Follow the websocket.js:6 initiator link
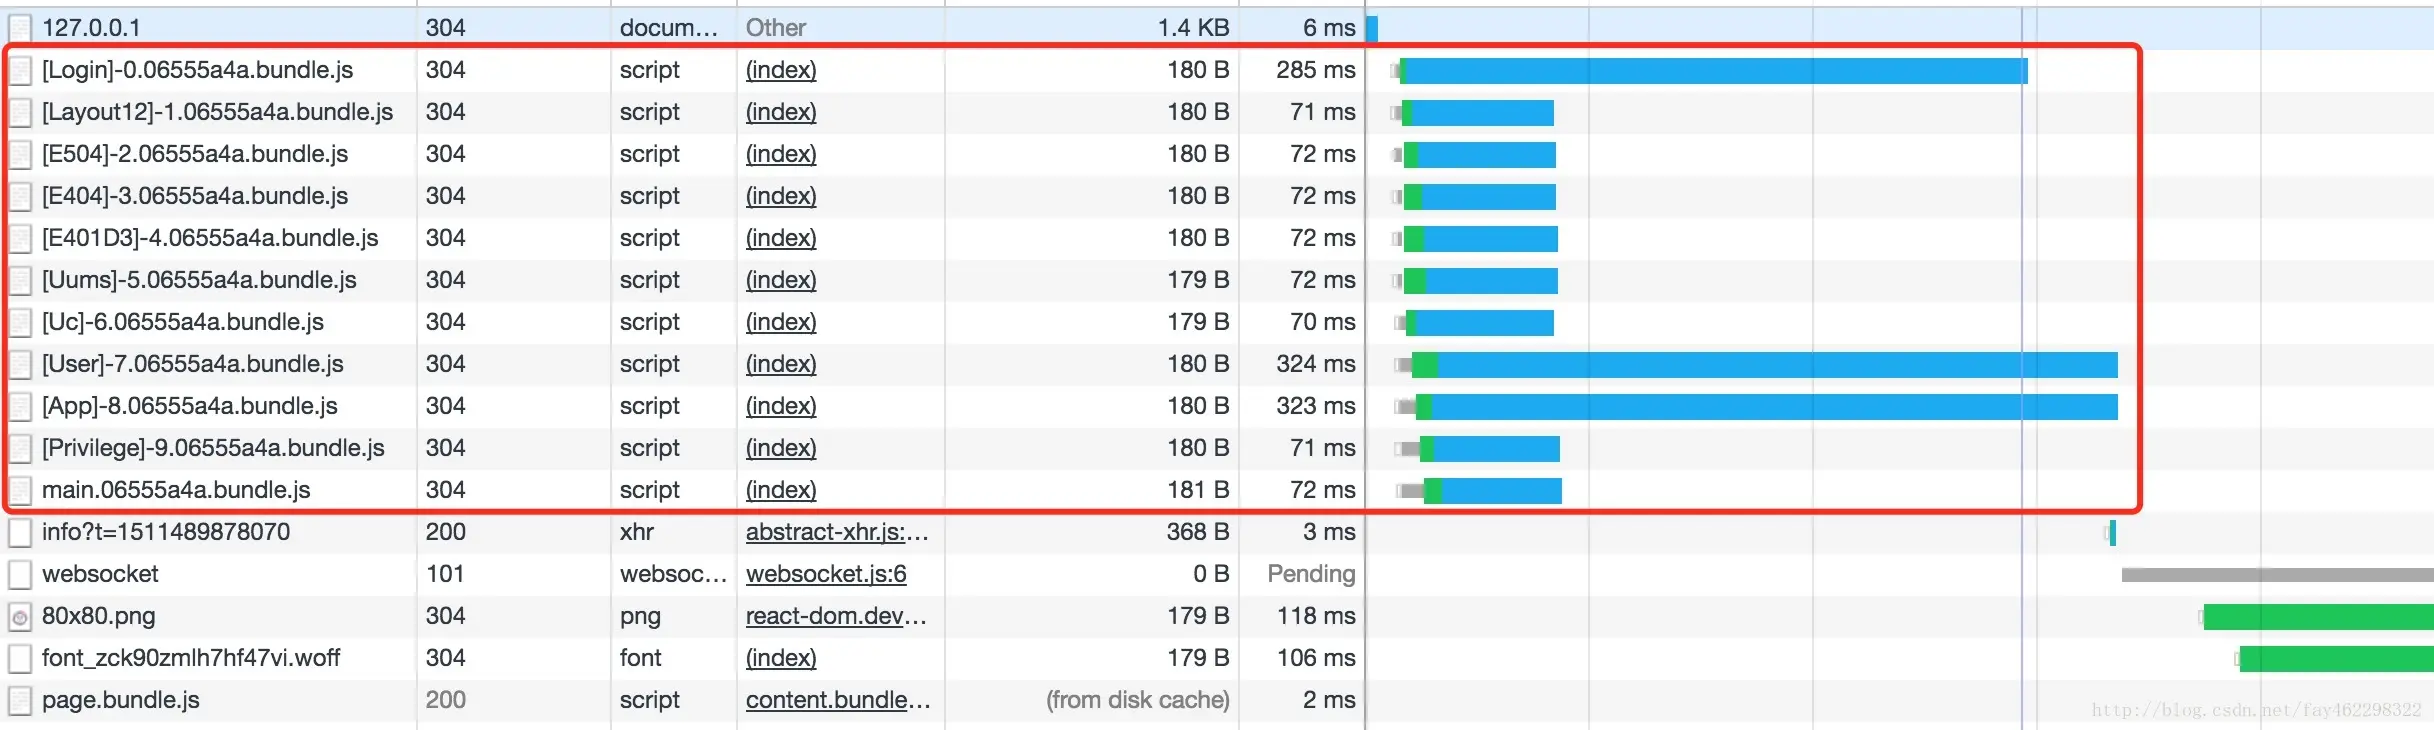2434x730 pixels. pyautogui.click(x=826, y=574)
